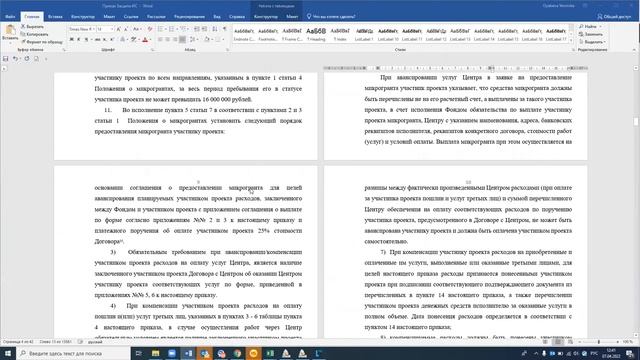This screenshot has height=360, width=640.
Task: Toggle Subscript formatting
Action: (x=104, y=40)
